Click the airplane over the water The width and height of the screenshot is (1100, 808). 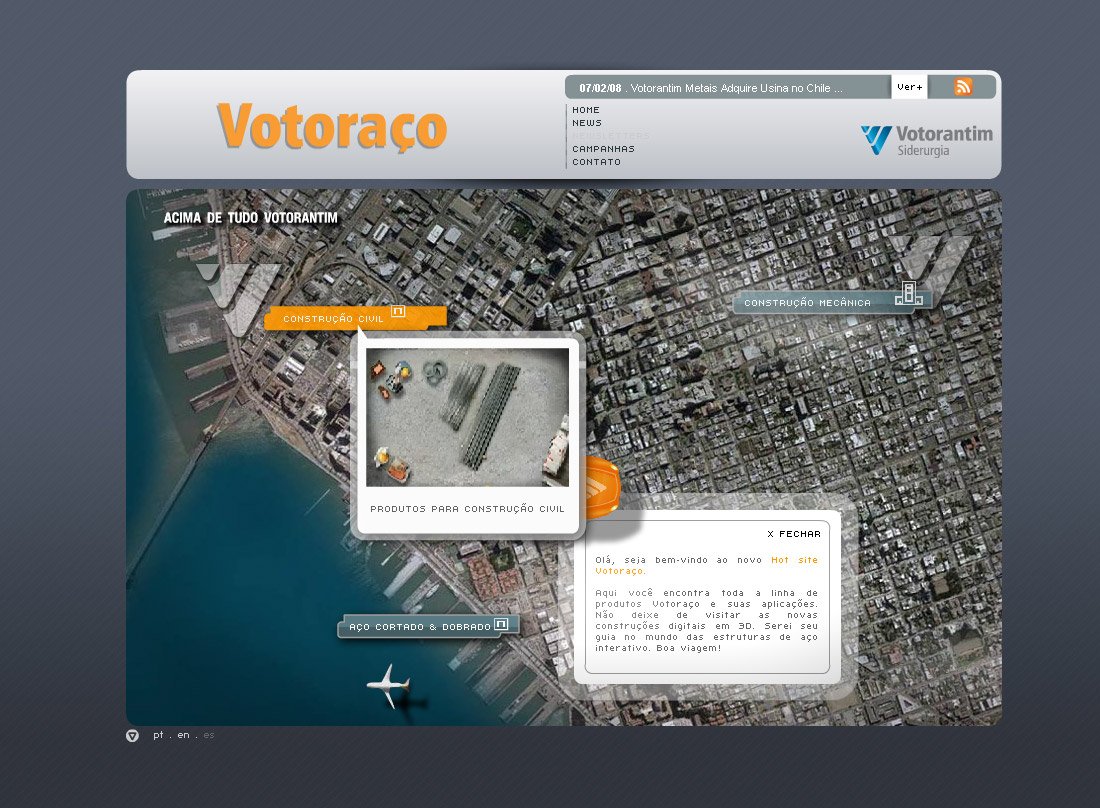[388, 685]
